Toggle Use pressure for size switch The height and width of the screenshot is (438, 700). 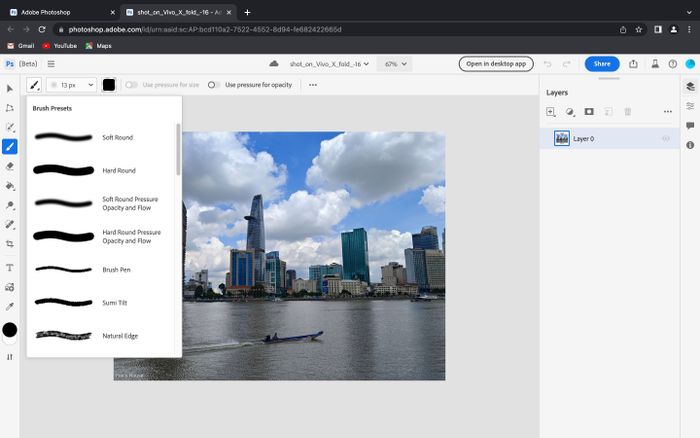131,85
